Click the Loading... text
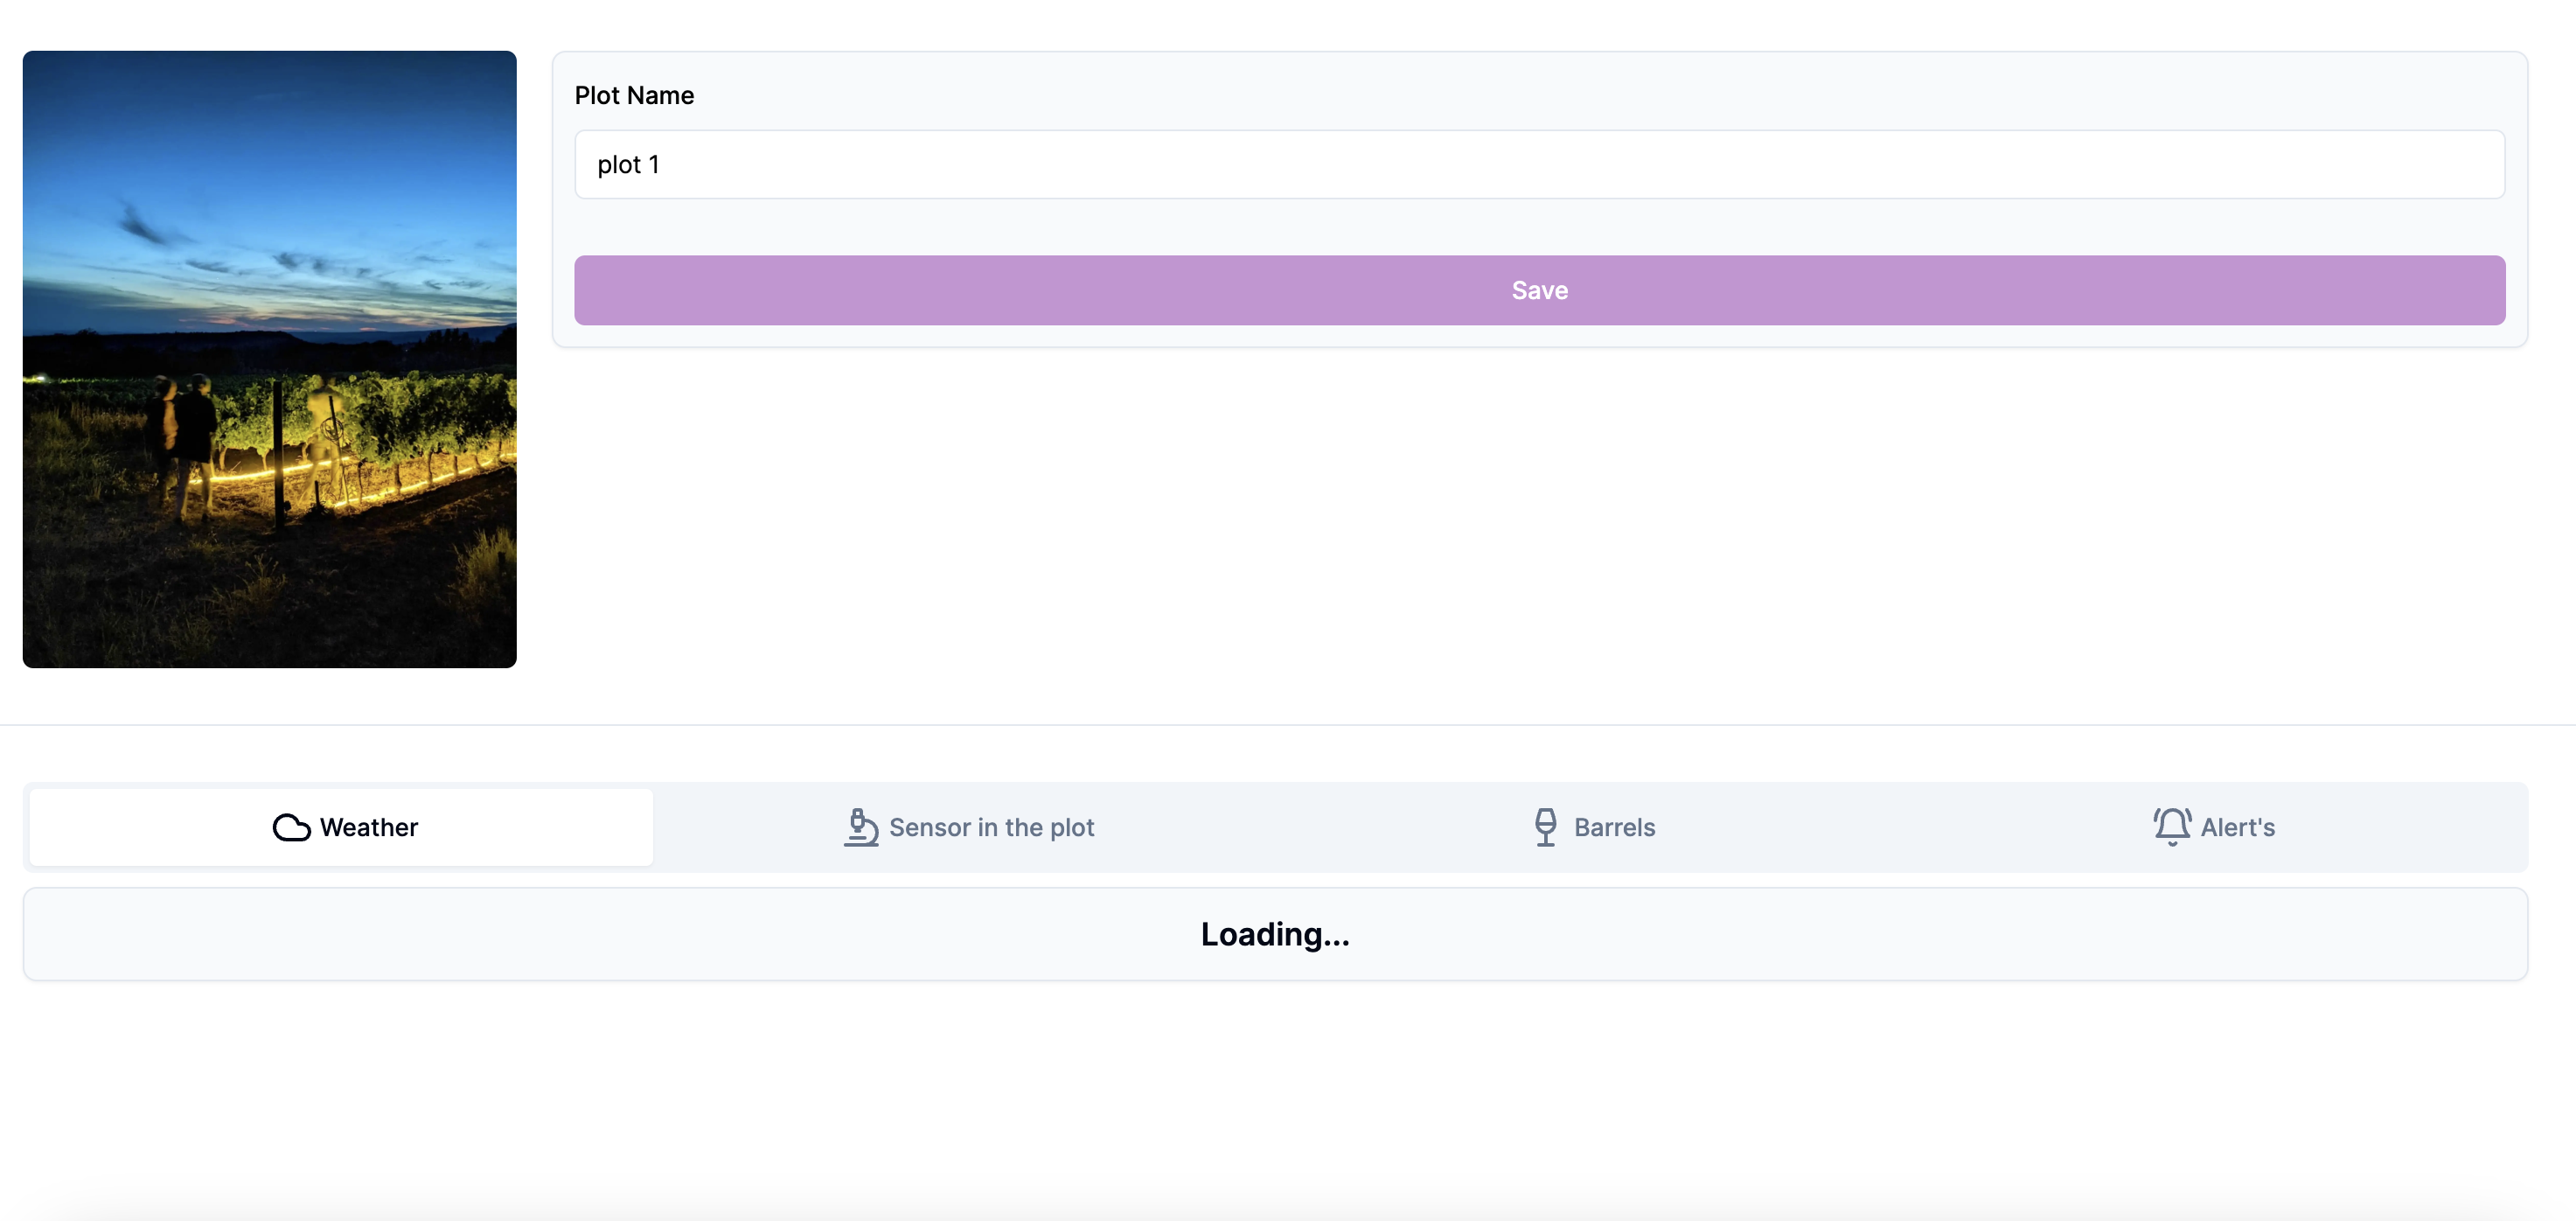 click(x=1274, y=934)
